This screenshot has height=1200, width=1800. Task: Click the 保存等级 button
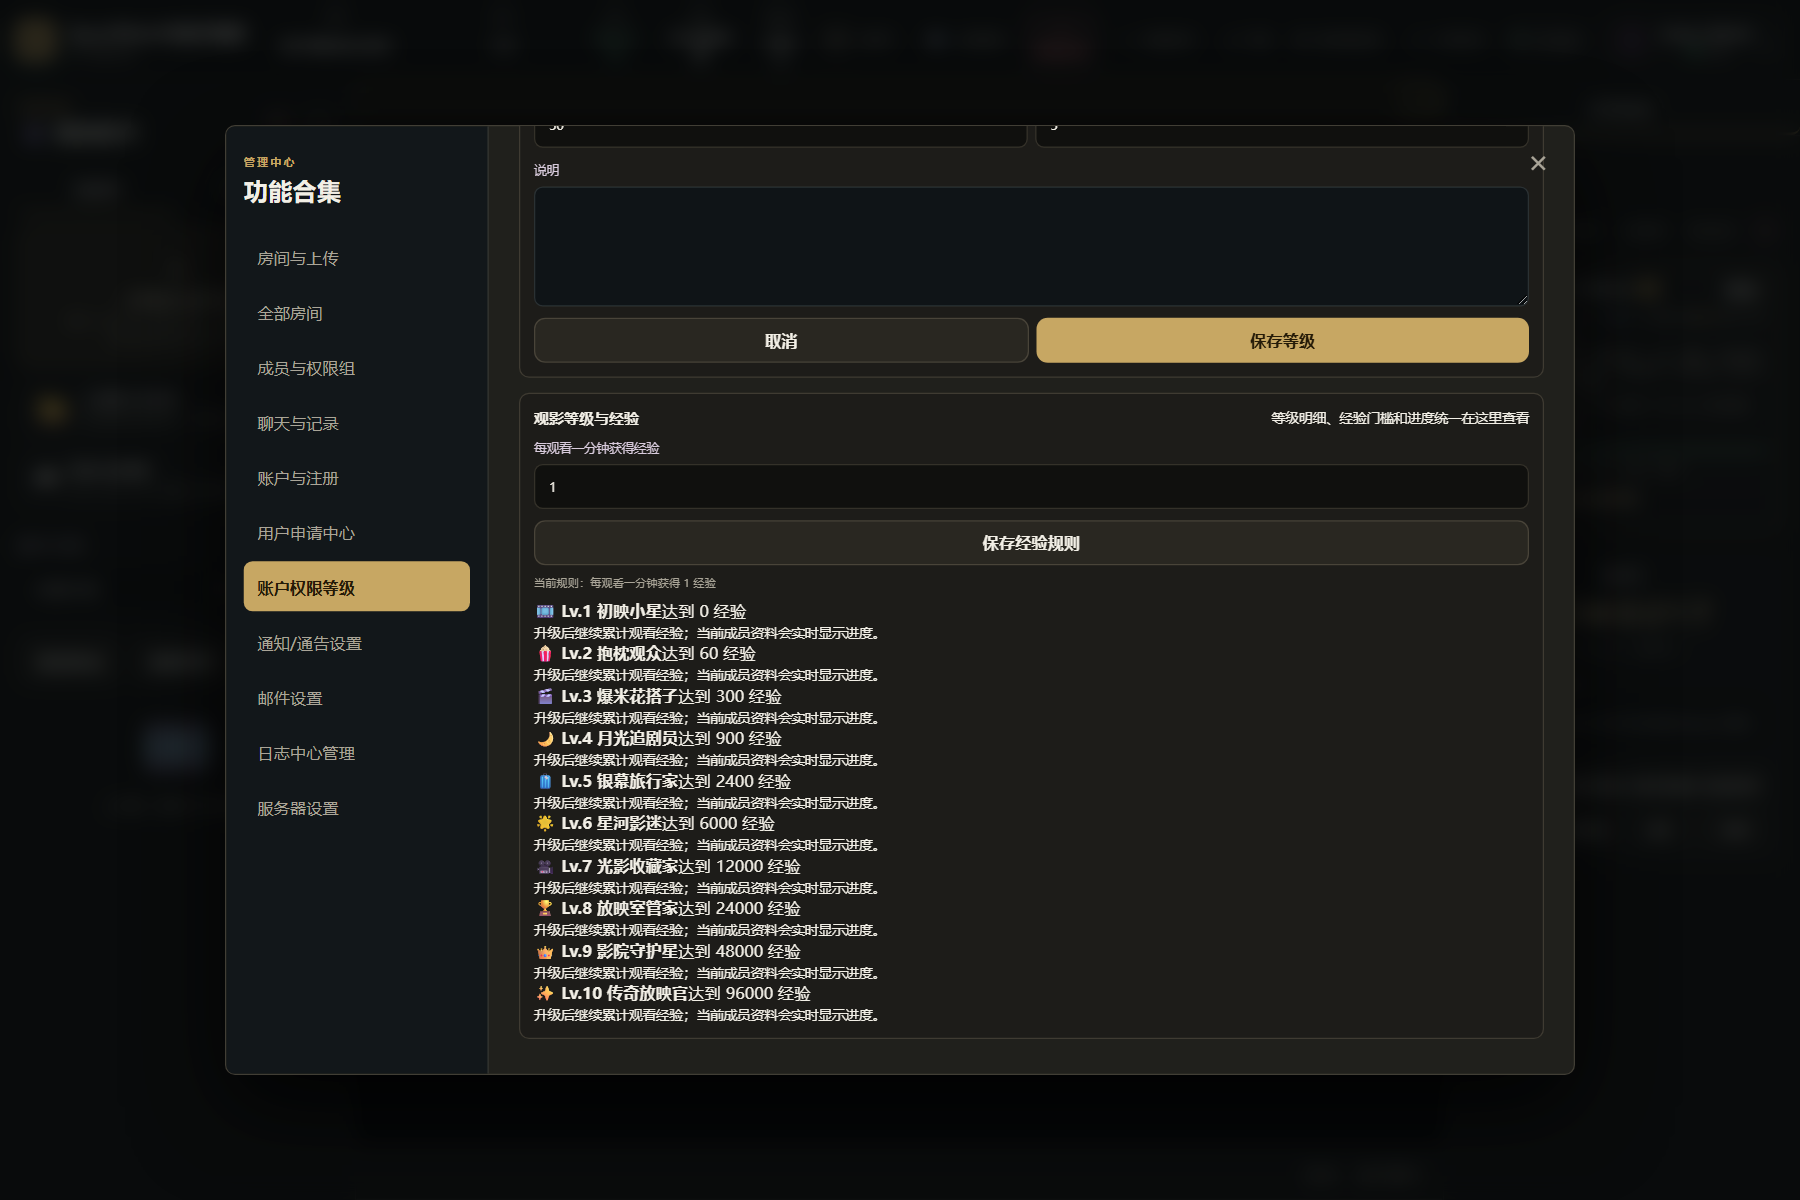[1282, 341]
